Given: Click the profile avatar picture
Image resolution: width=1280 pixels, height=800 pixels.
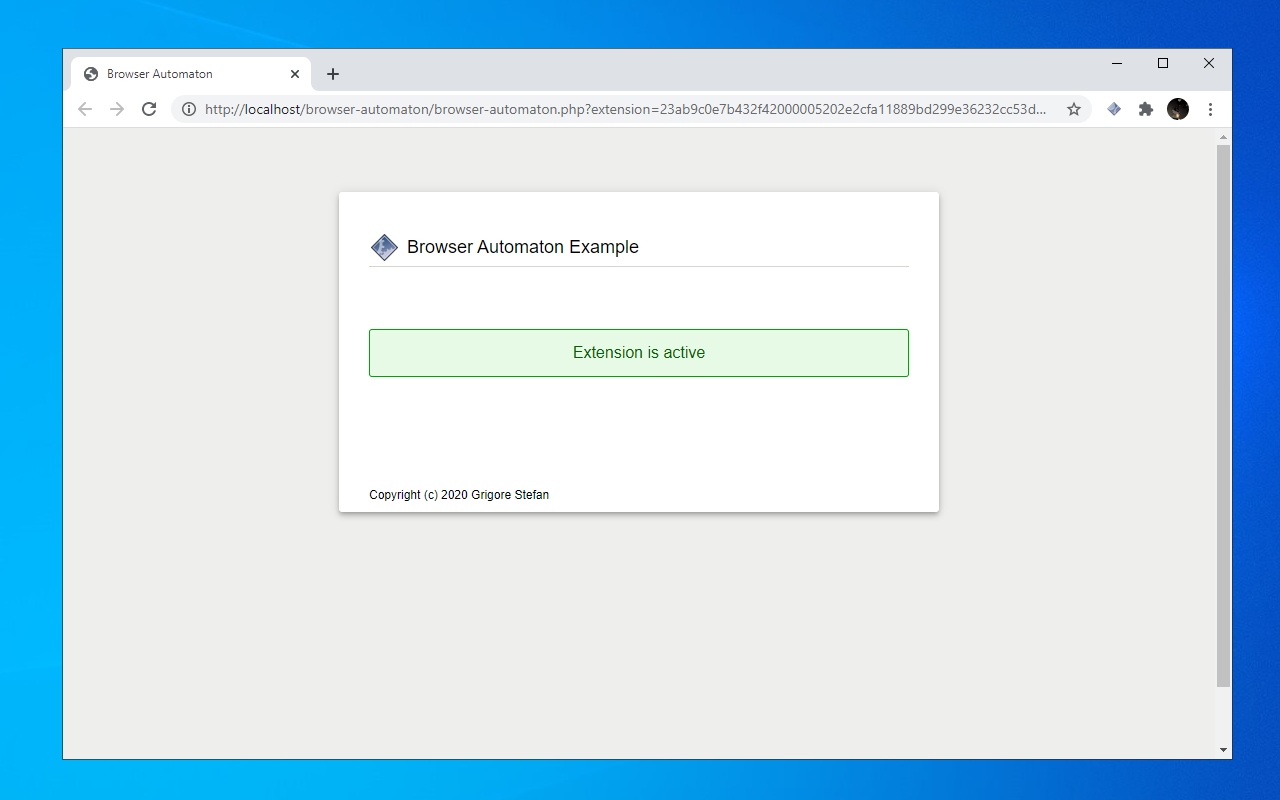Looking at the screenshot, I should [x=1178, y=109].
